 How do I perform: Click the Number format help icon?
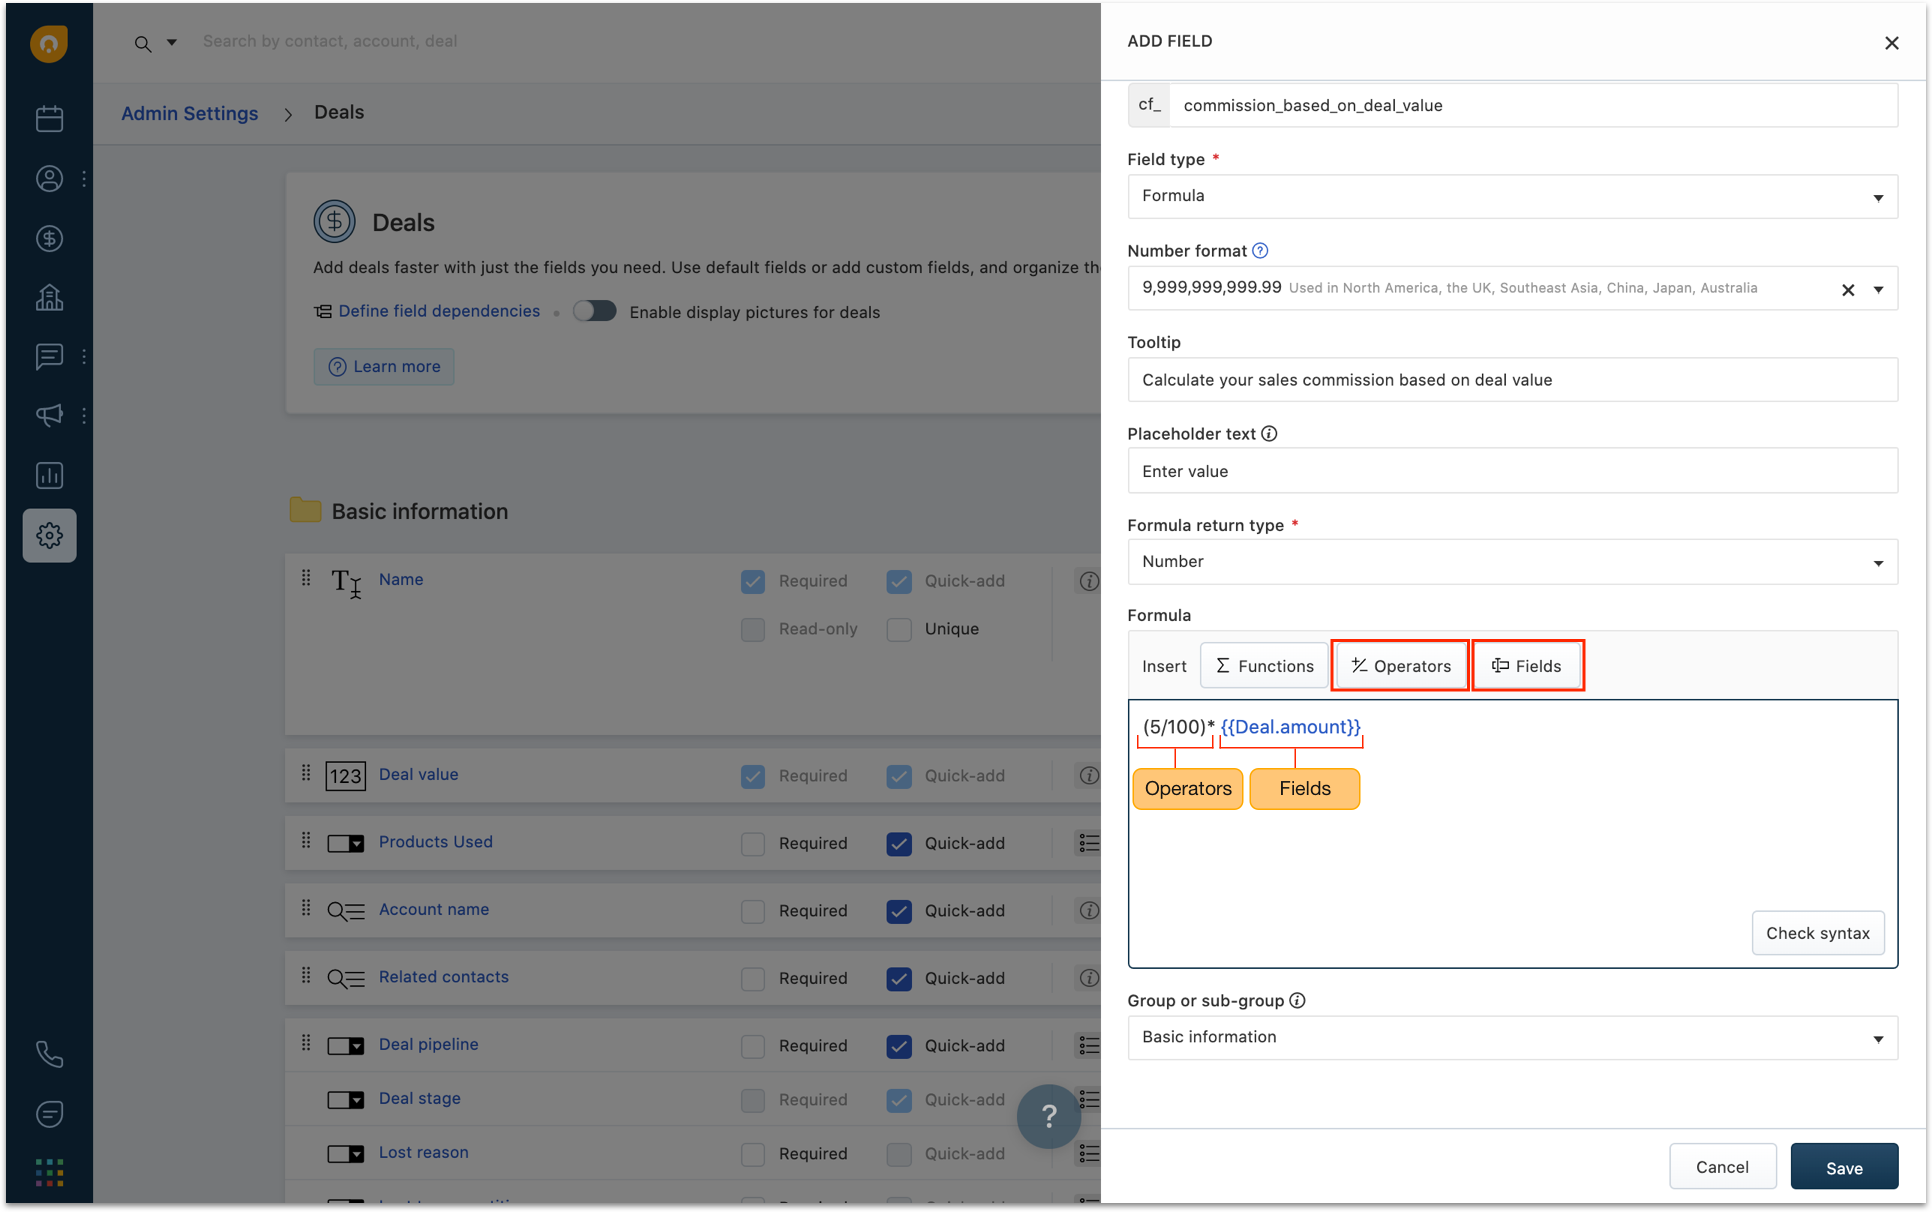coord(1260,251)
